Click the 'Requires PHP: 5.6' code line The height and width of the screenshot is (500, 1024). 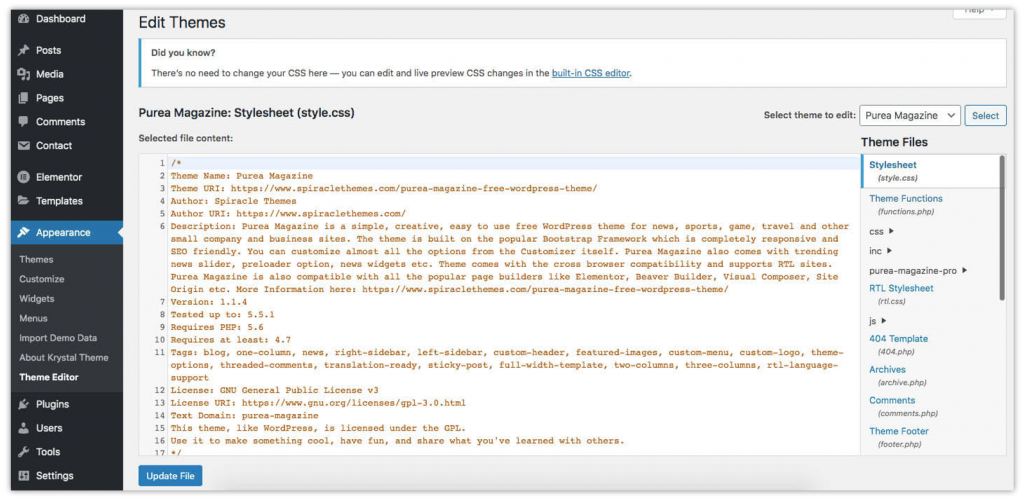click(217, 327)
